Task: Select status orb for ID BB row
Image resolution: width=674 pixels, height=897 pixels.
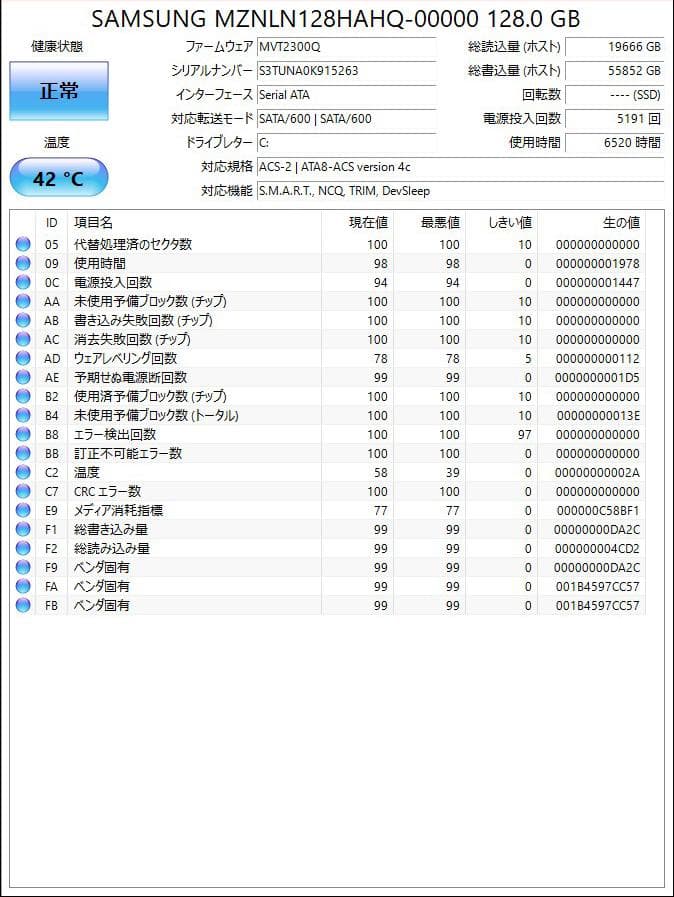Action: click(x=23, y=453)
